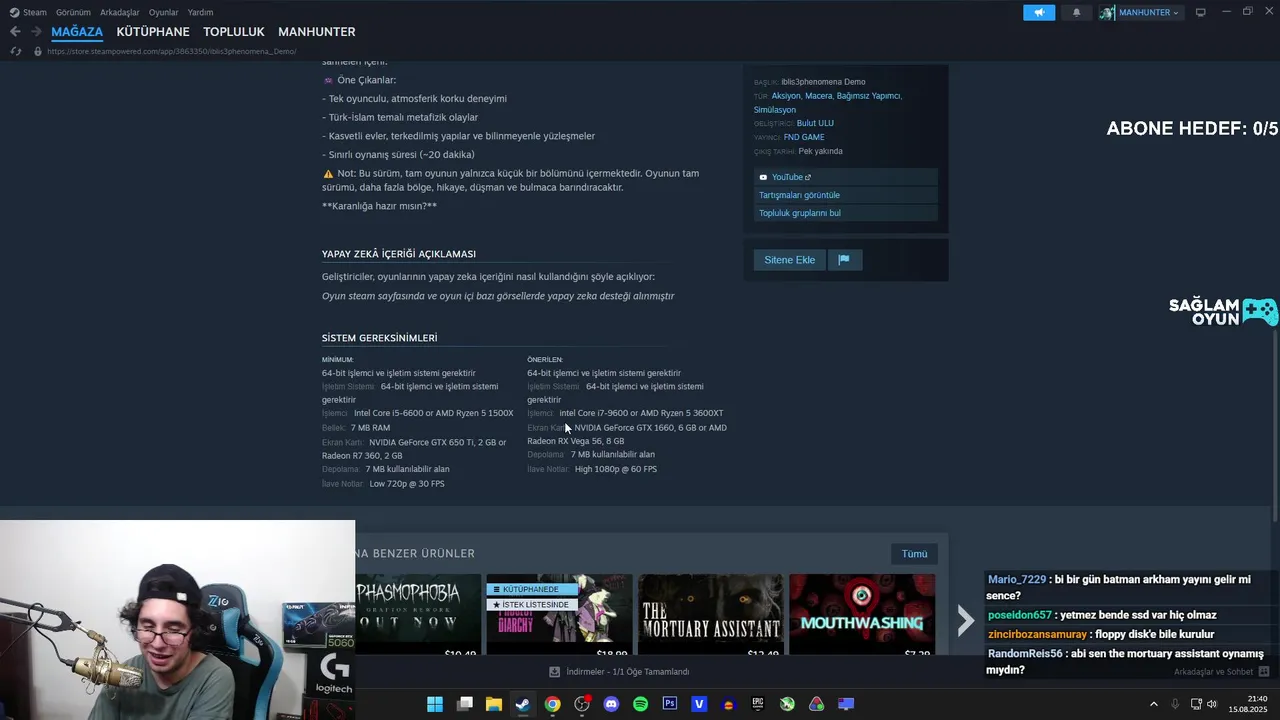Screen dimensions: 1280x720
Task: Open Tartışmaları görüntüle link
Action: (846, 195)
